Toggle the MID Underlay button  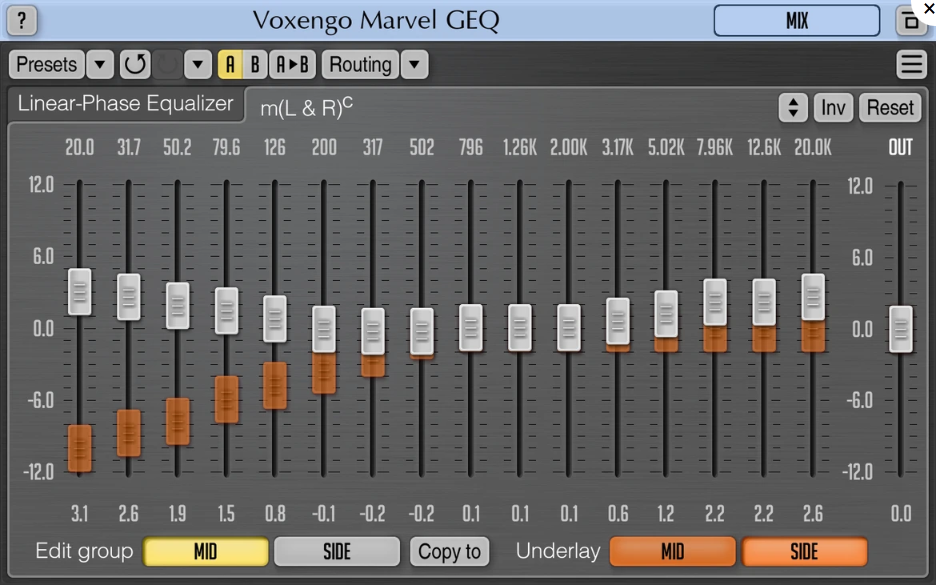pos(673,552)
